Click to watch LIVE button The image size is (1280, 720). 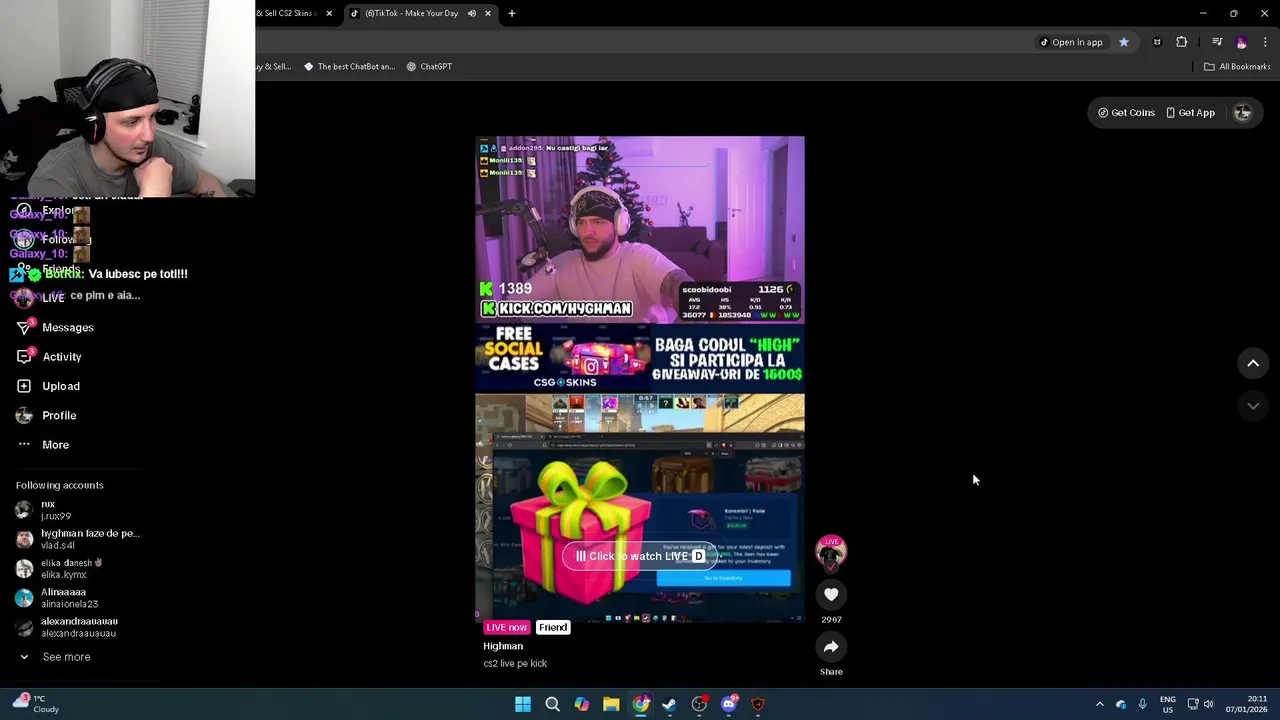[639, 556]
